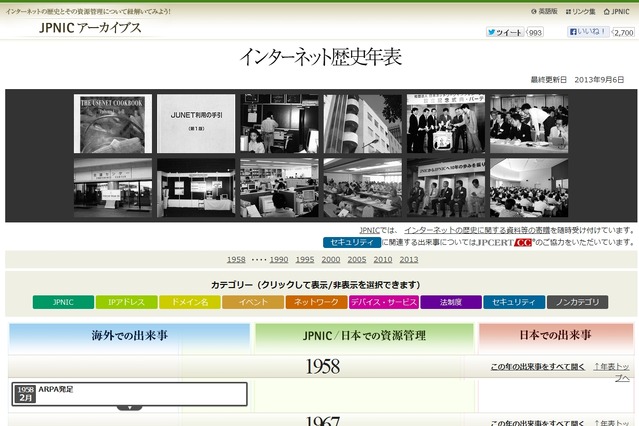Jump to year 2013
The image size is (639, 426).
tap(409, 260)
